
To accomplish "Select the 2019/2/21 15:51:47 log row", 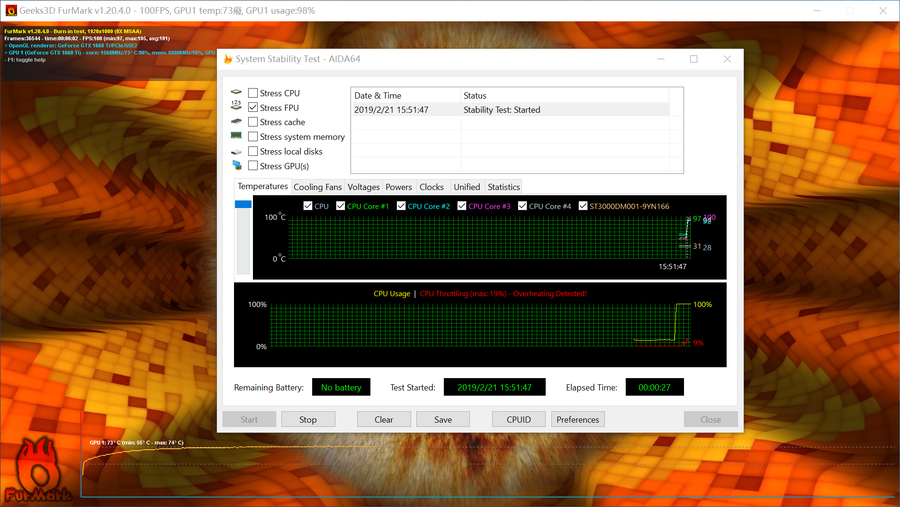I will point(510,110).
